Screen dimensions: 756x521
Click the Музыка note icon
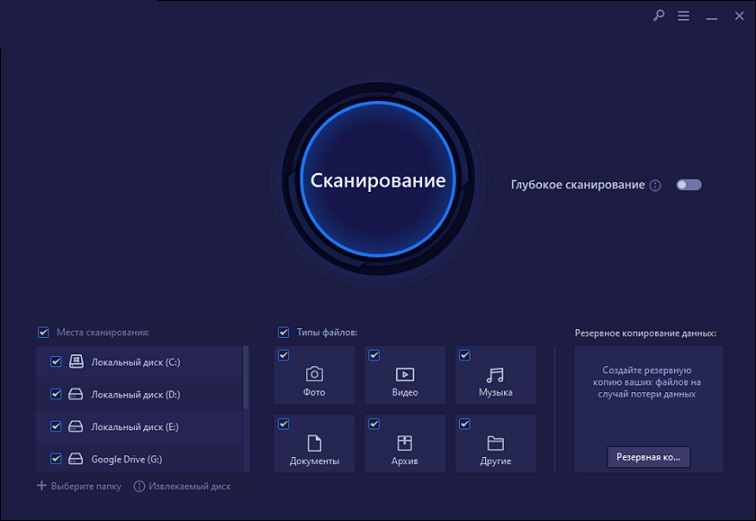click(495, 375)
